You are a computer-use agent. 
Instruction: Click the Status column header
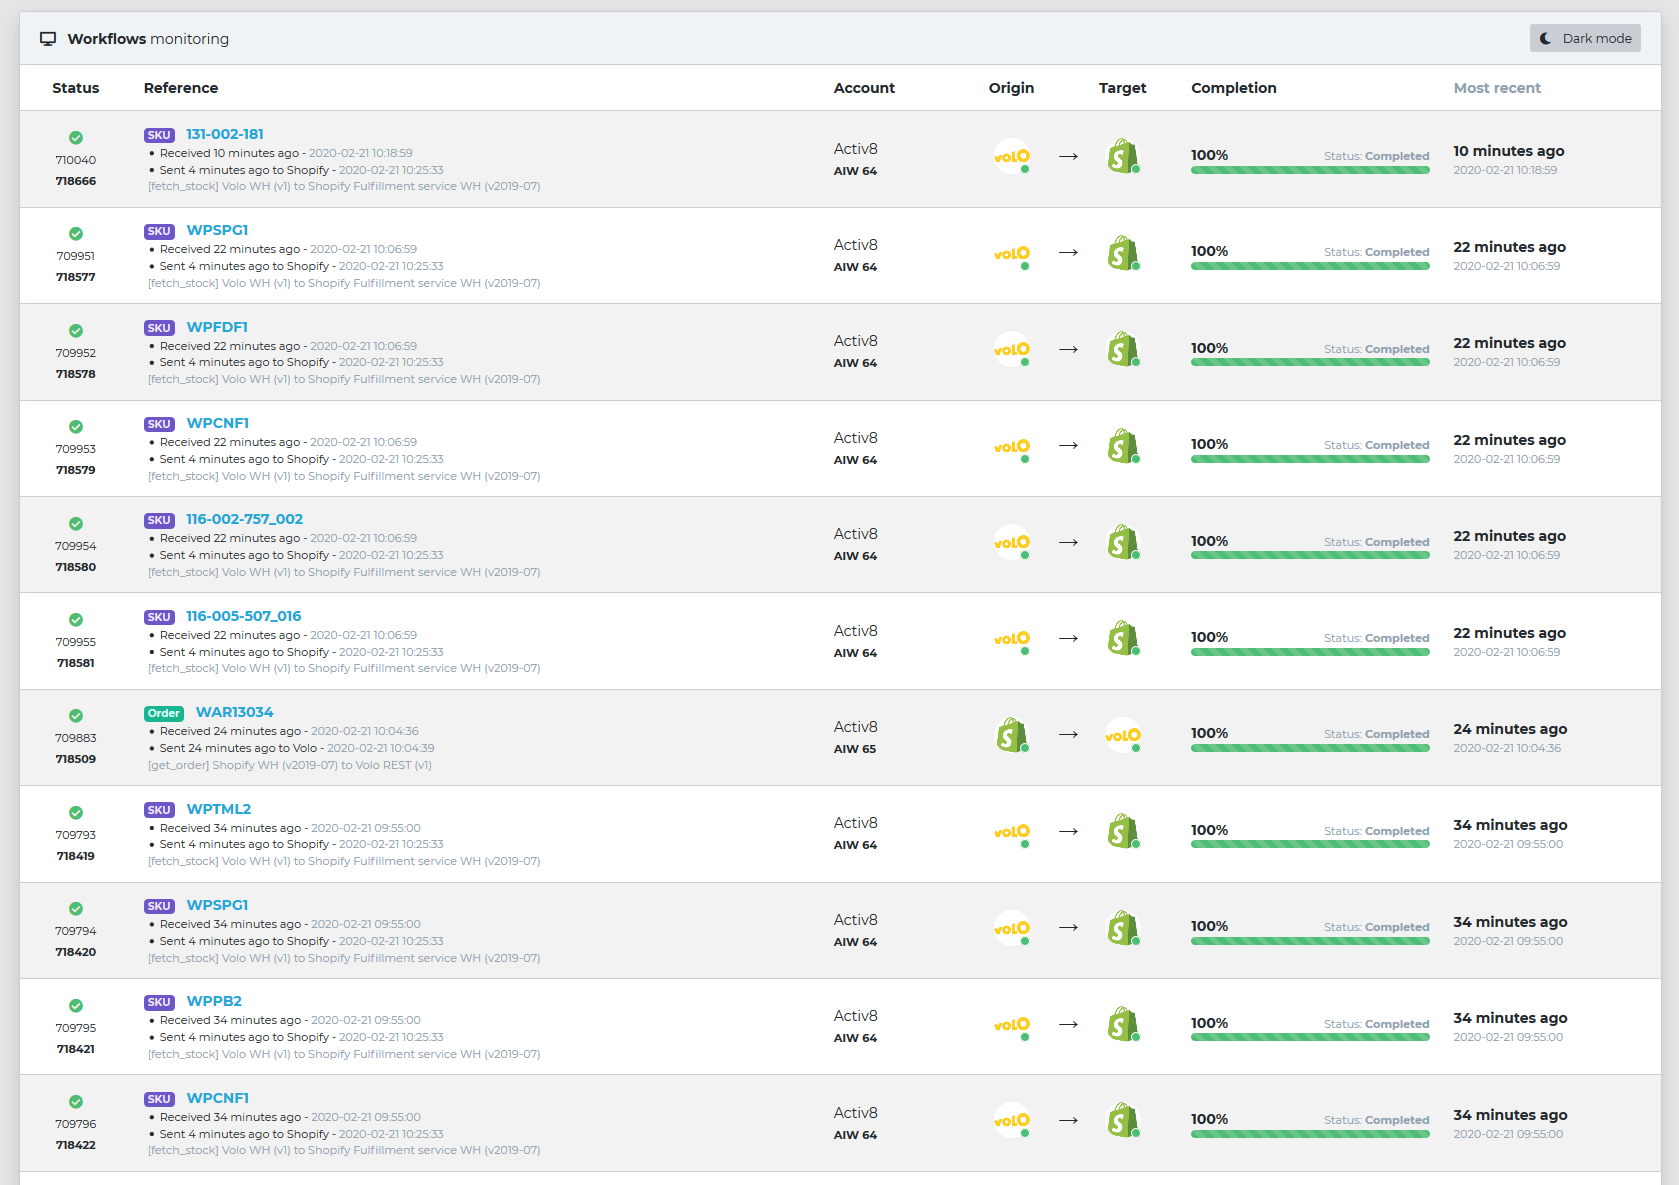point(76,88)
